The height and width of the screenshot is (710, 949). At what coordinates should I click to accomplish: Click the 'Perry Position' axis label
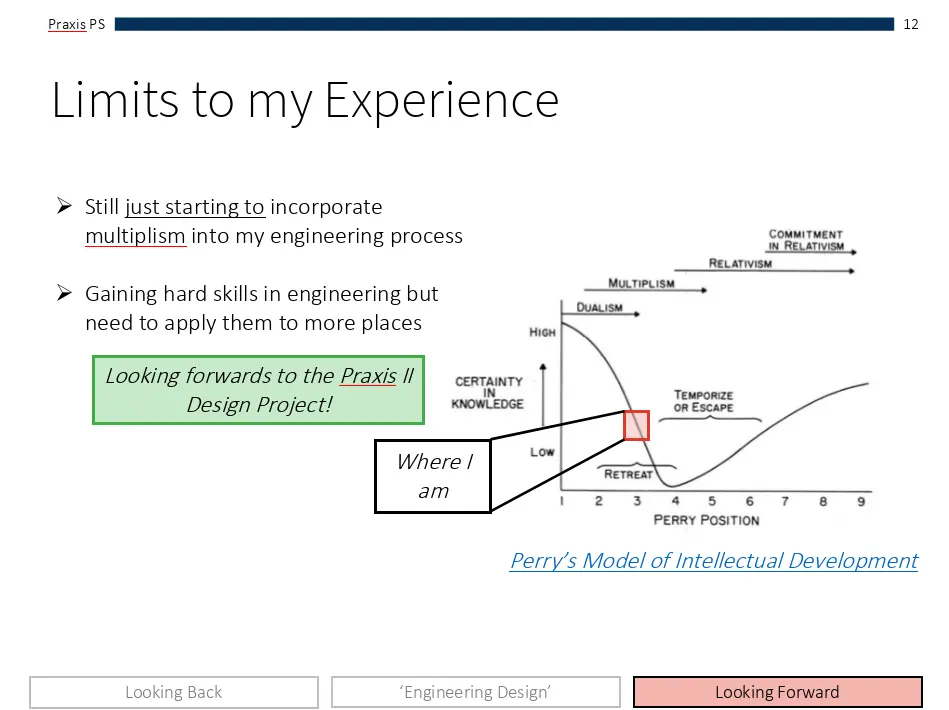click(706, 520)
